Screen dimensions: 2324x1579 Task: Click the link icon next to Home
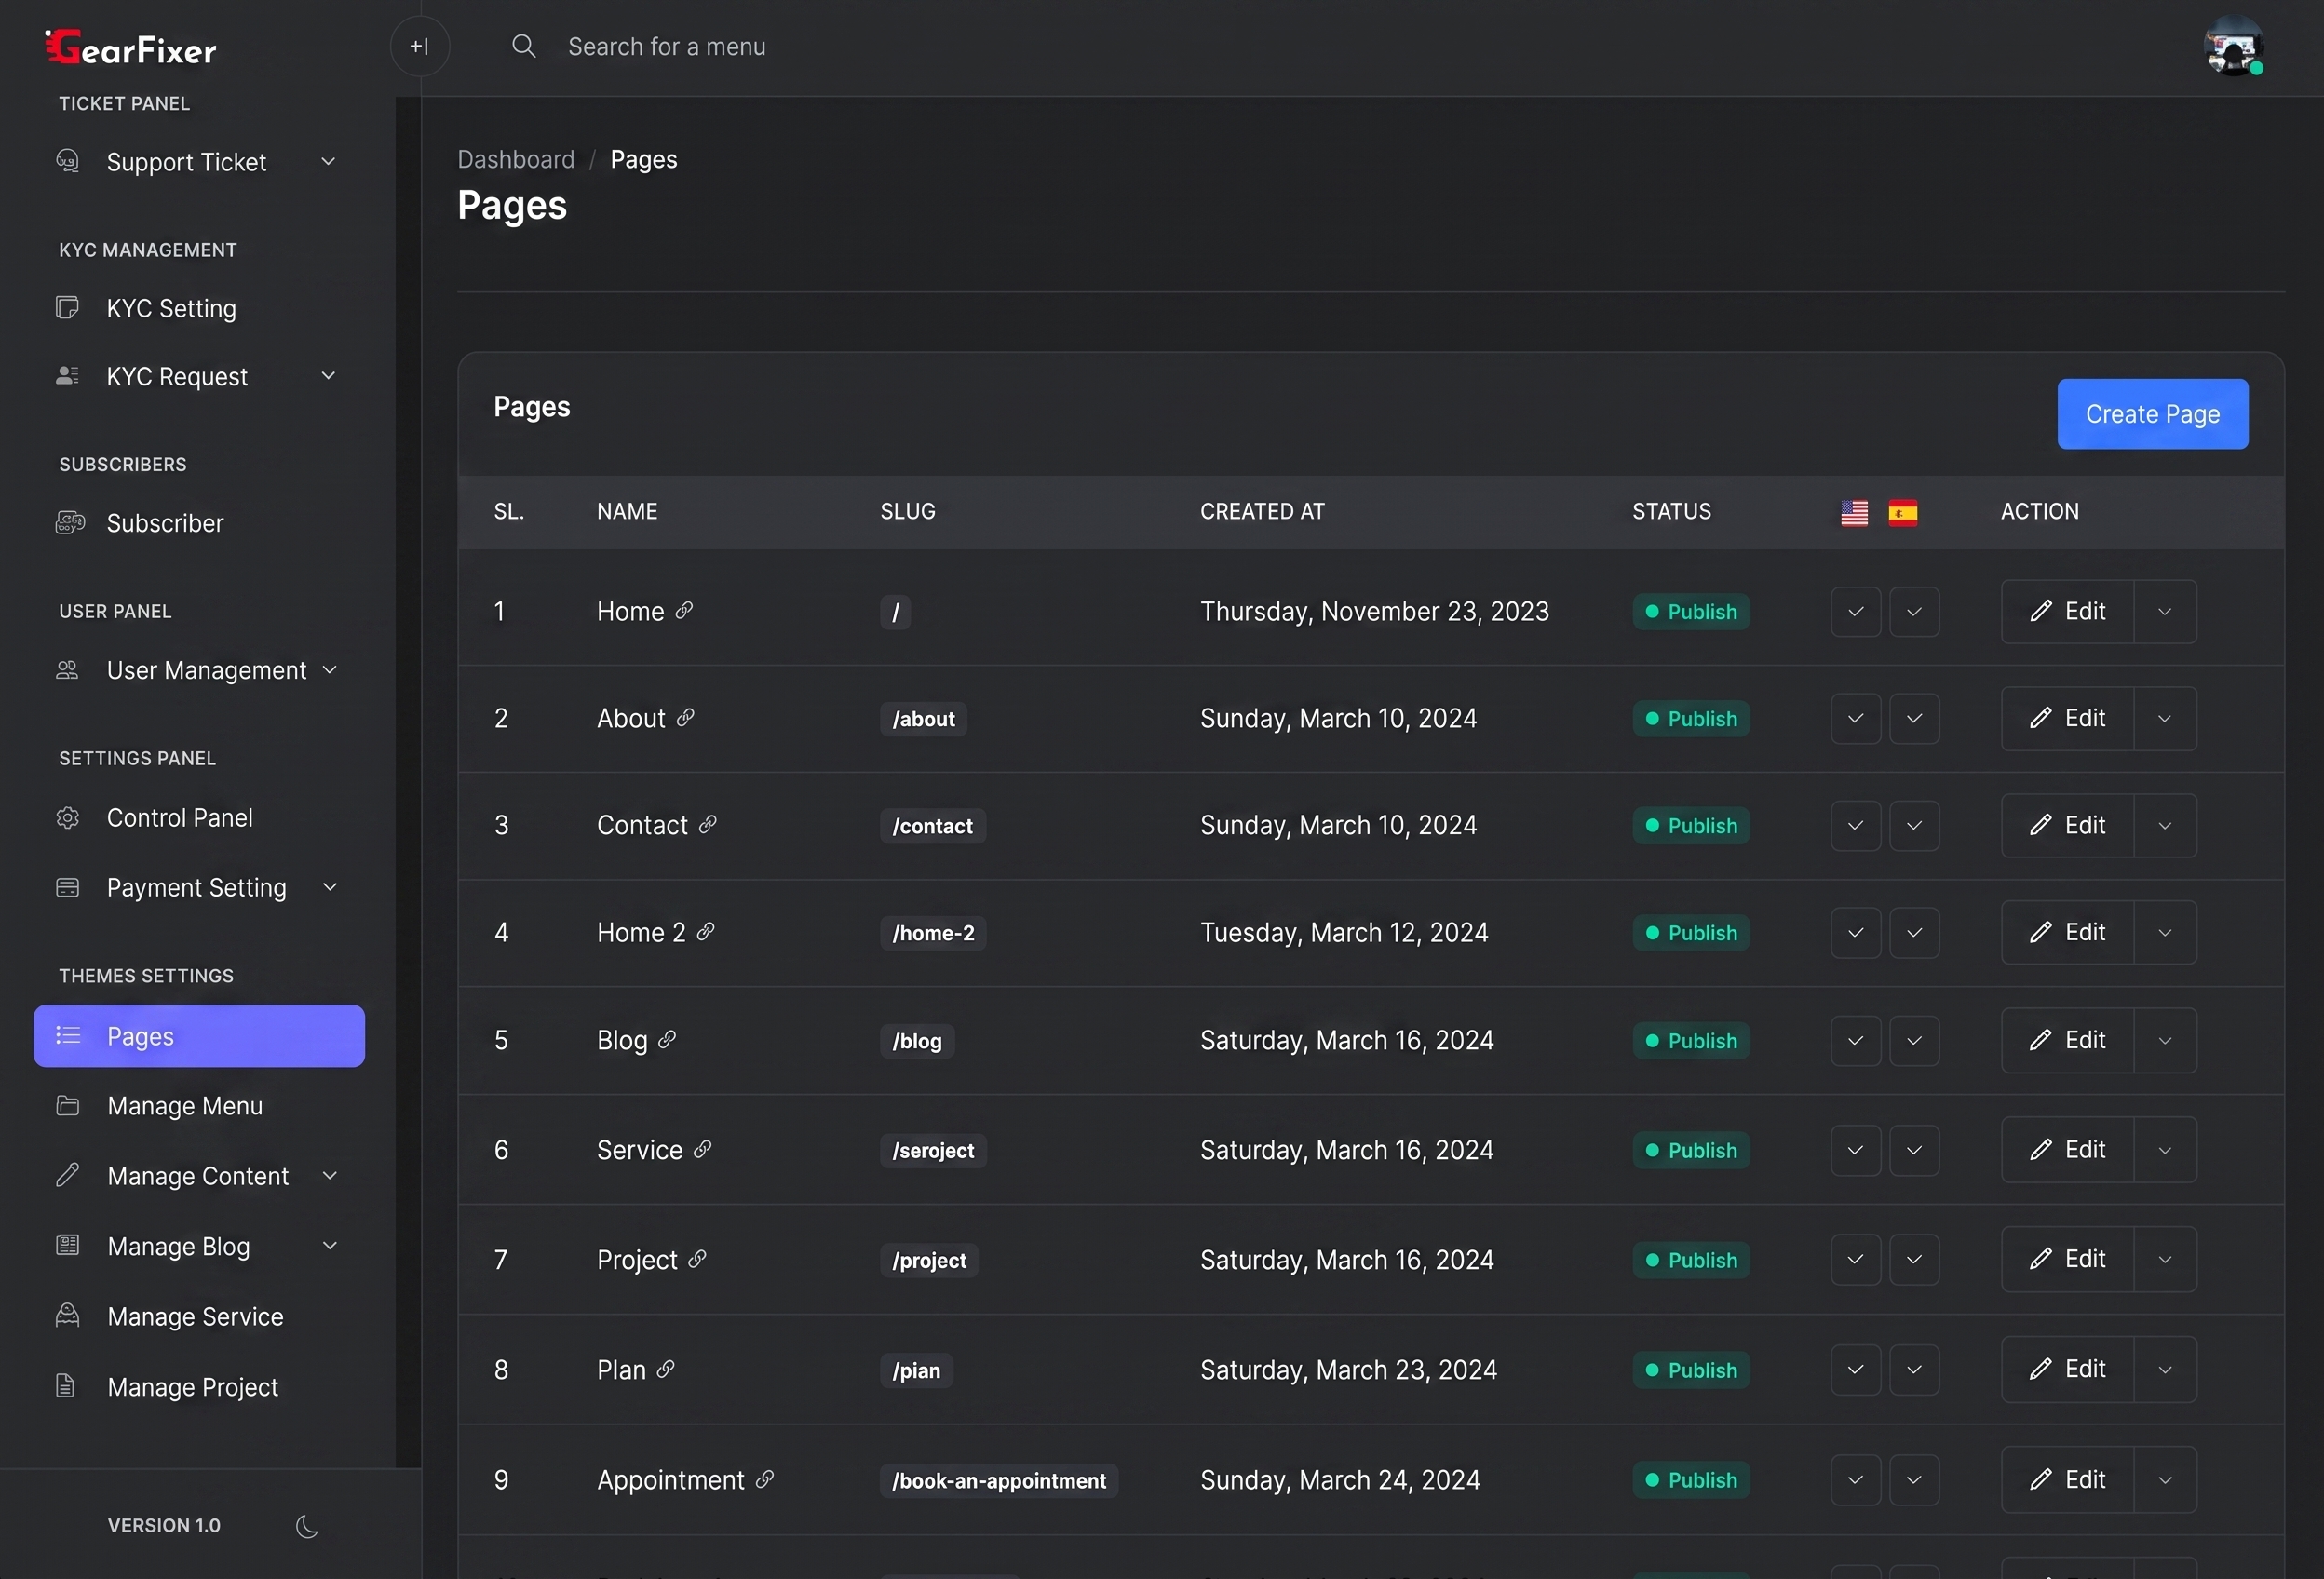[x=684, y=610]
